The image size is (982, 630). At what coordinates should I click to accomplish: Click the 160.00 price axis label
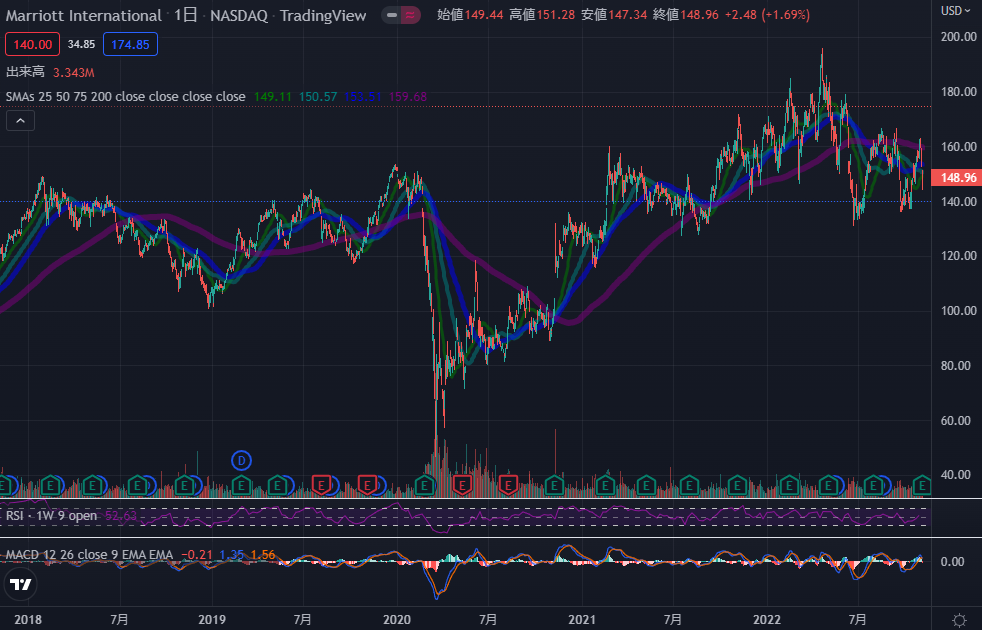coord(959,147)
